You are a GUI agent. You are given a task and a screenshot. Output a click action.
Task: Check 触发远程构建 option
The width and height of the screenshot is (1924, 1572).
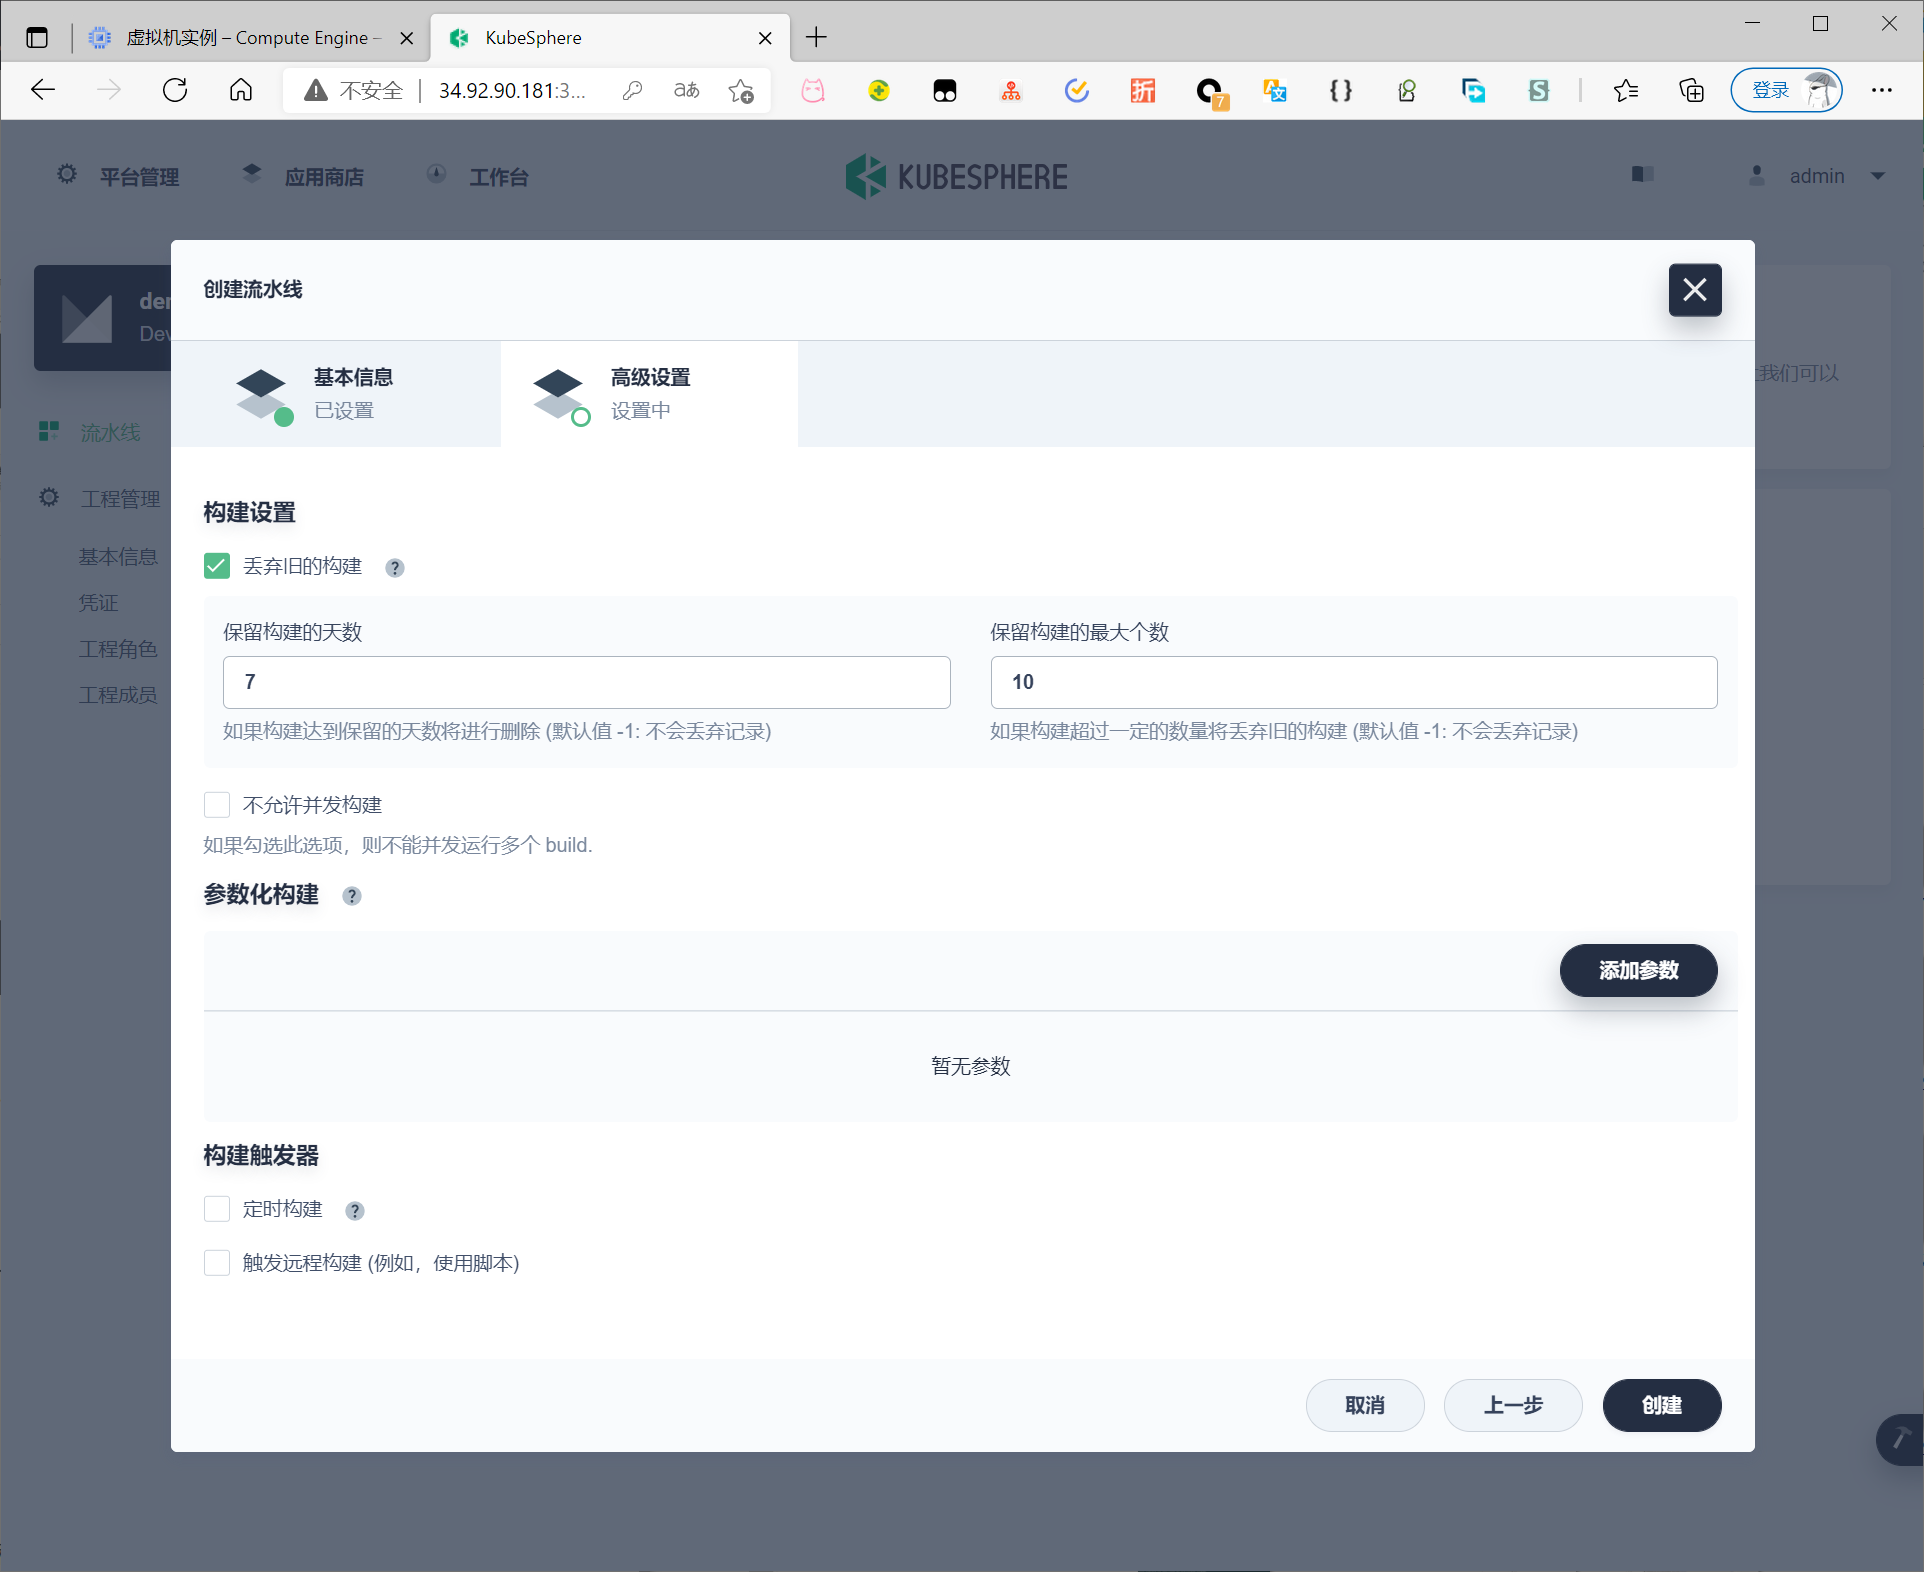217,1263
